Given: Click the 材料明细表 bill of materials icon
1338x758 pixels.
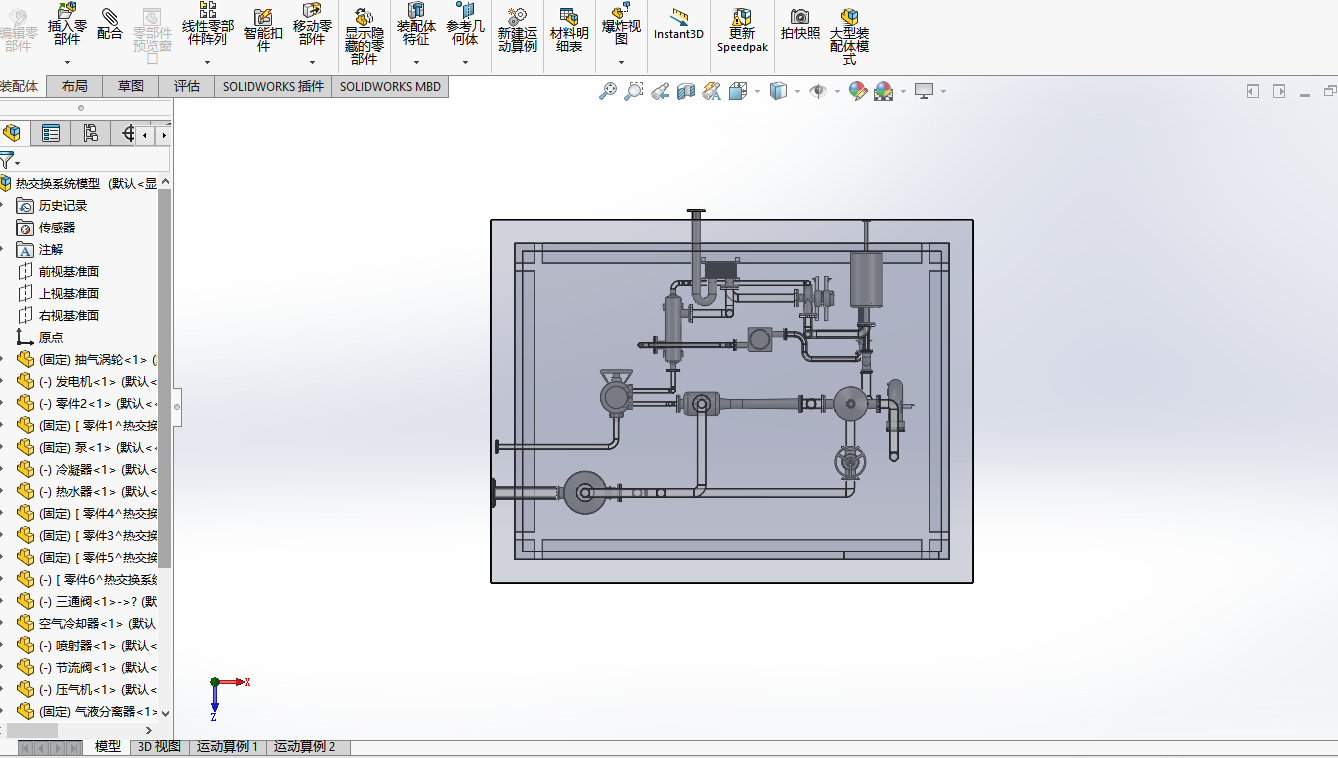Looking at the screenshot, I should pyautogui.click(x=568, y=30).
